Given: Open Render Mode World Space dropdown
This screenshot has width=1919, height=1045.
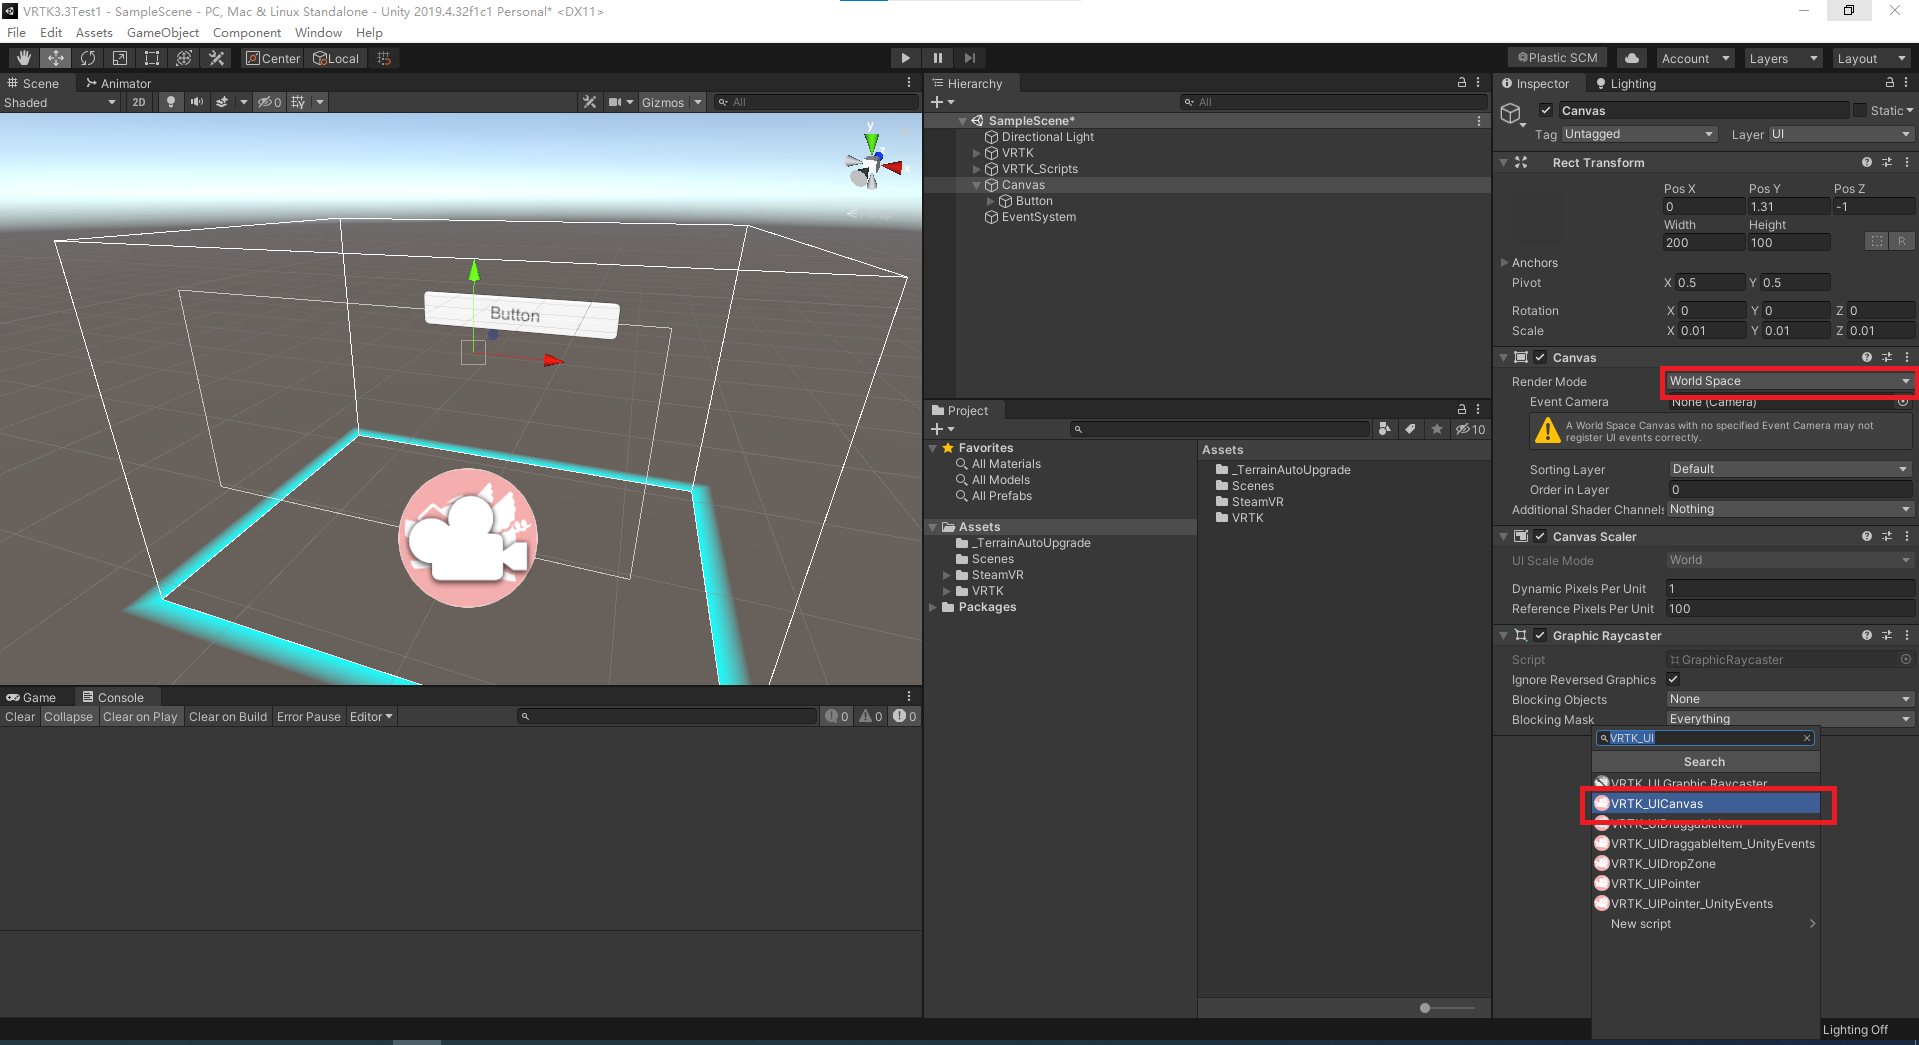Looking at the screenshot, I should point(1789,381).
